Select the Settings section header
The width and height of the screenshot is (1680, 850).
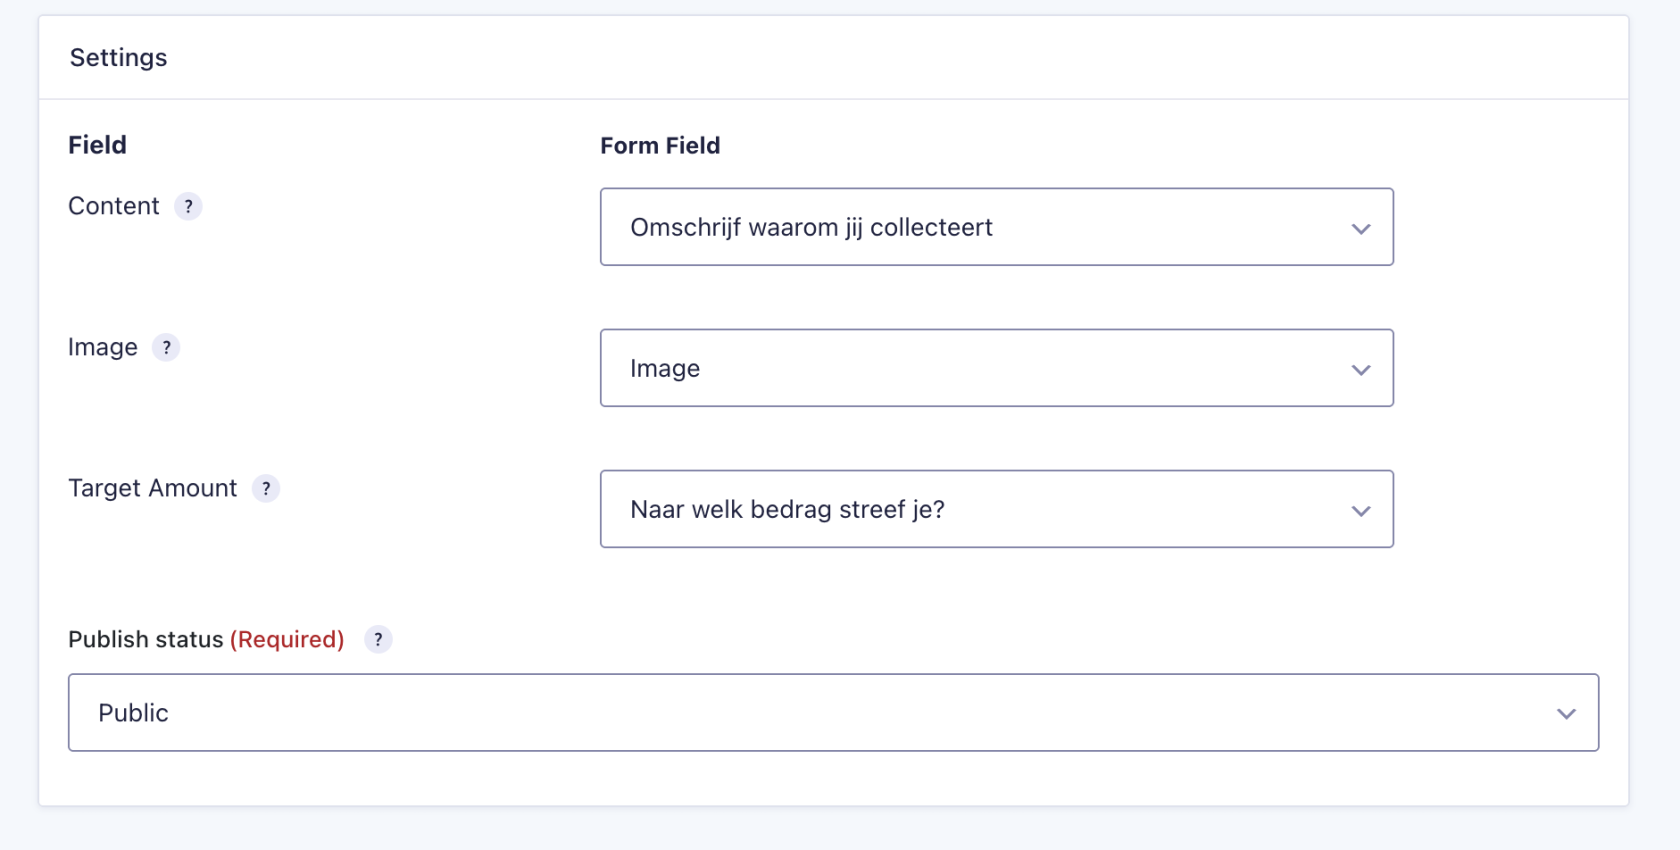click(x=118, y=57)
